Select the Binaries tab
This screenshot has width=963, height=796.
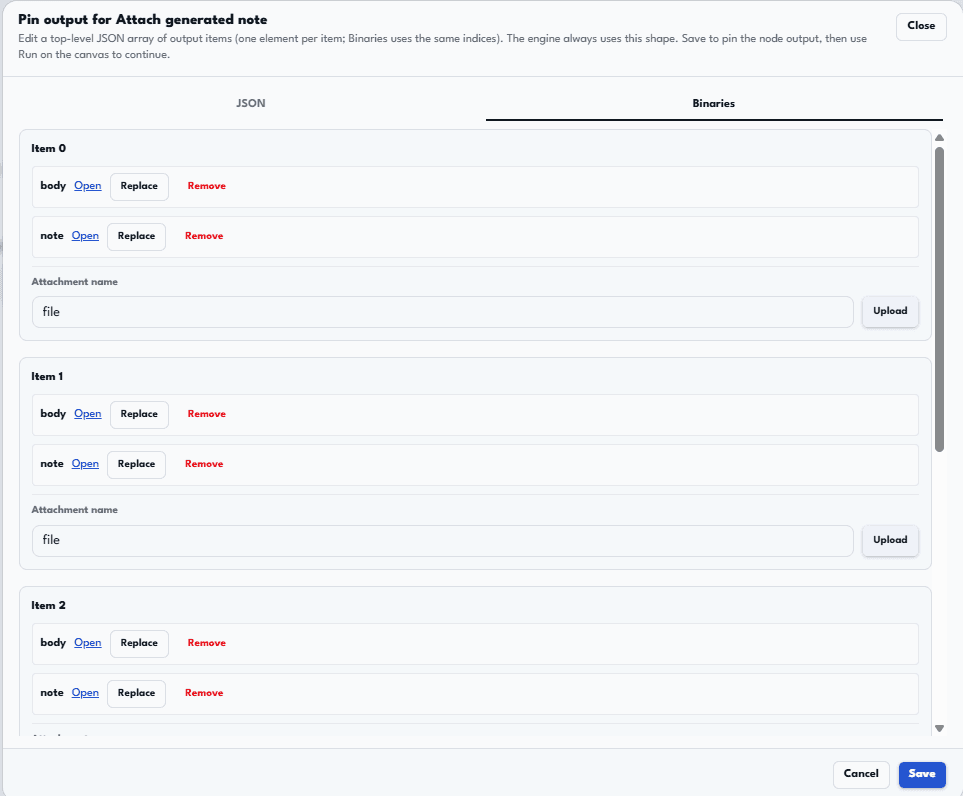[713, 103]
